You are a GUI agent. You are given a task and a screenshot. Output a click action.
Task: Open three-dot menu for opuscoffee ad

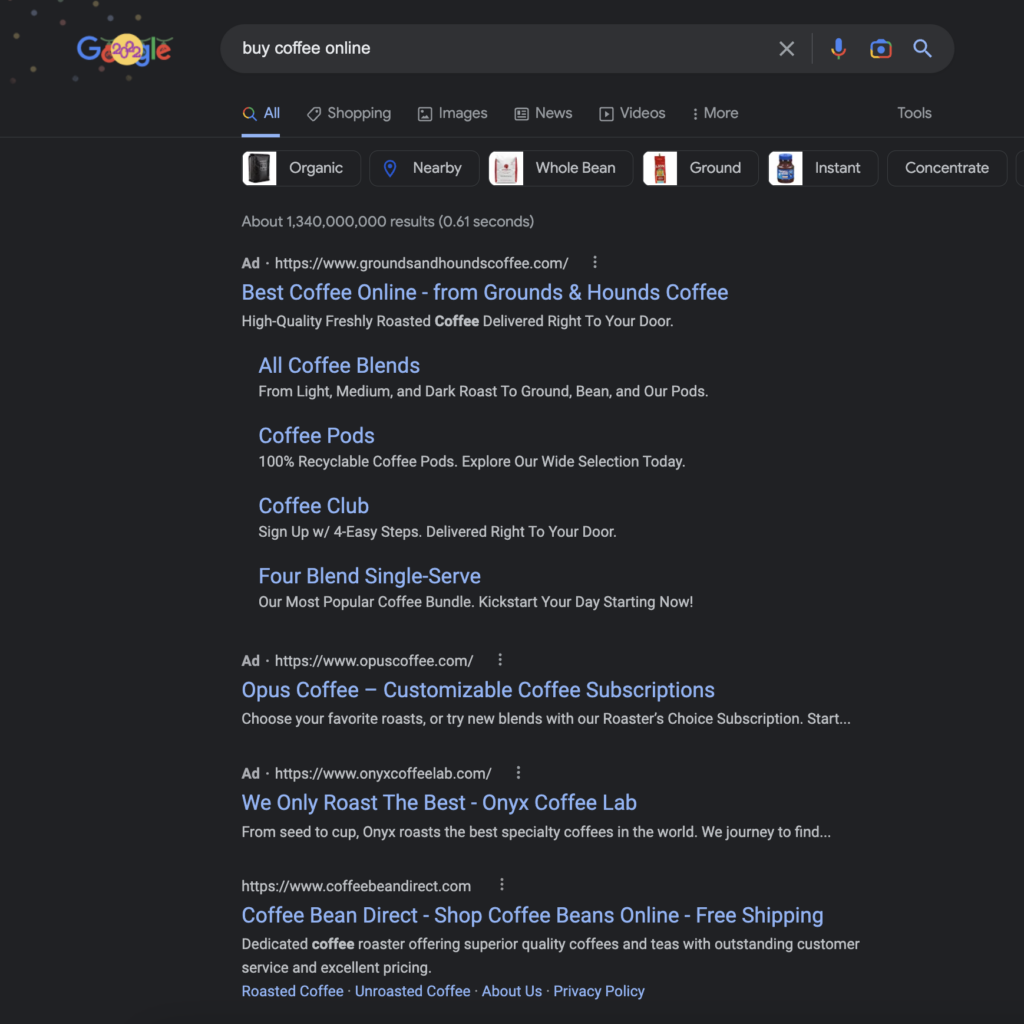(500, 660)
